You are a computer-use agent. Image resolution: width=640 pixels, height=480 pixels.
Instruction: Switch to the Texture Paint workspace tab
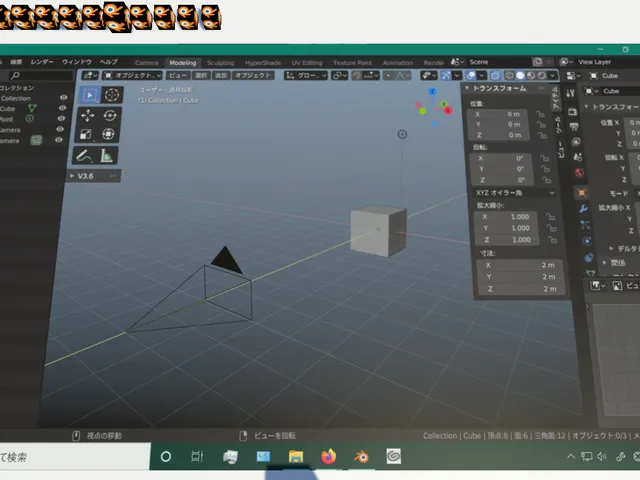pos(352,63)
